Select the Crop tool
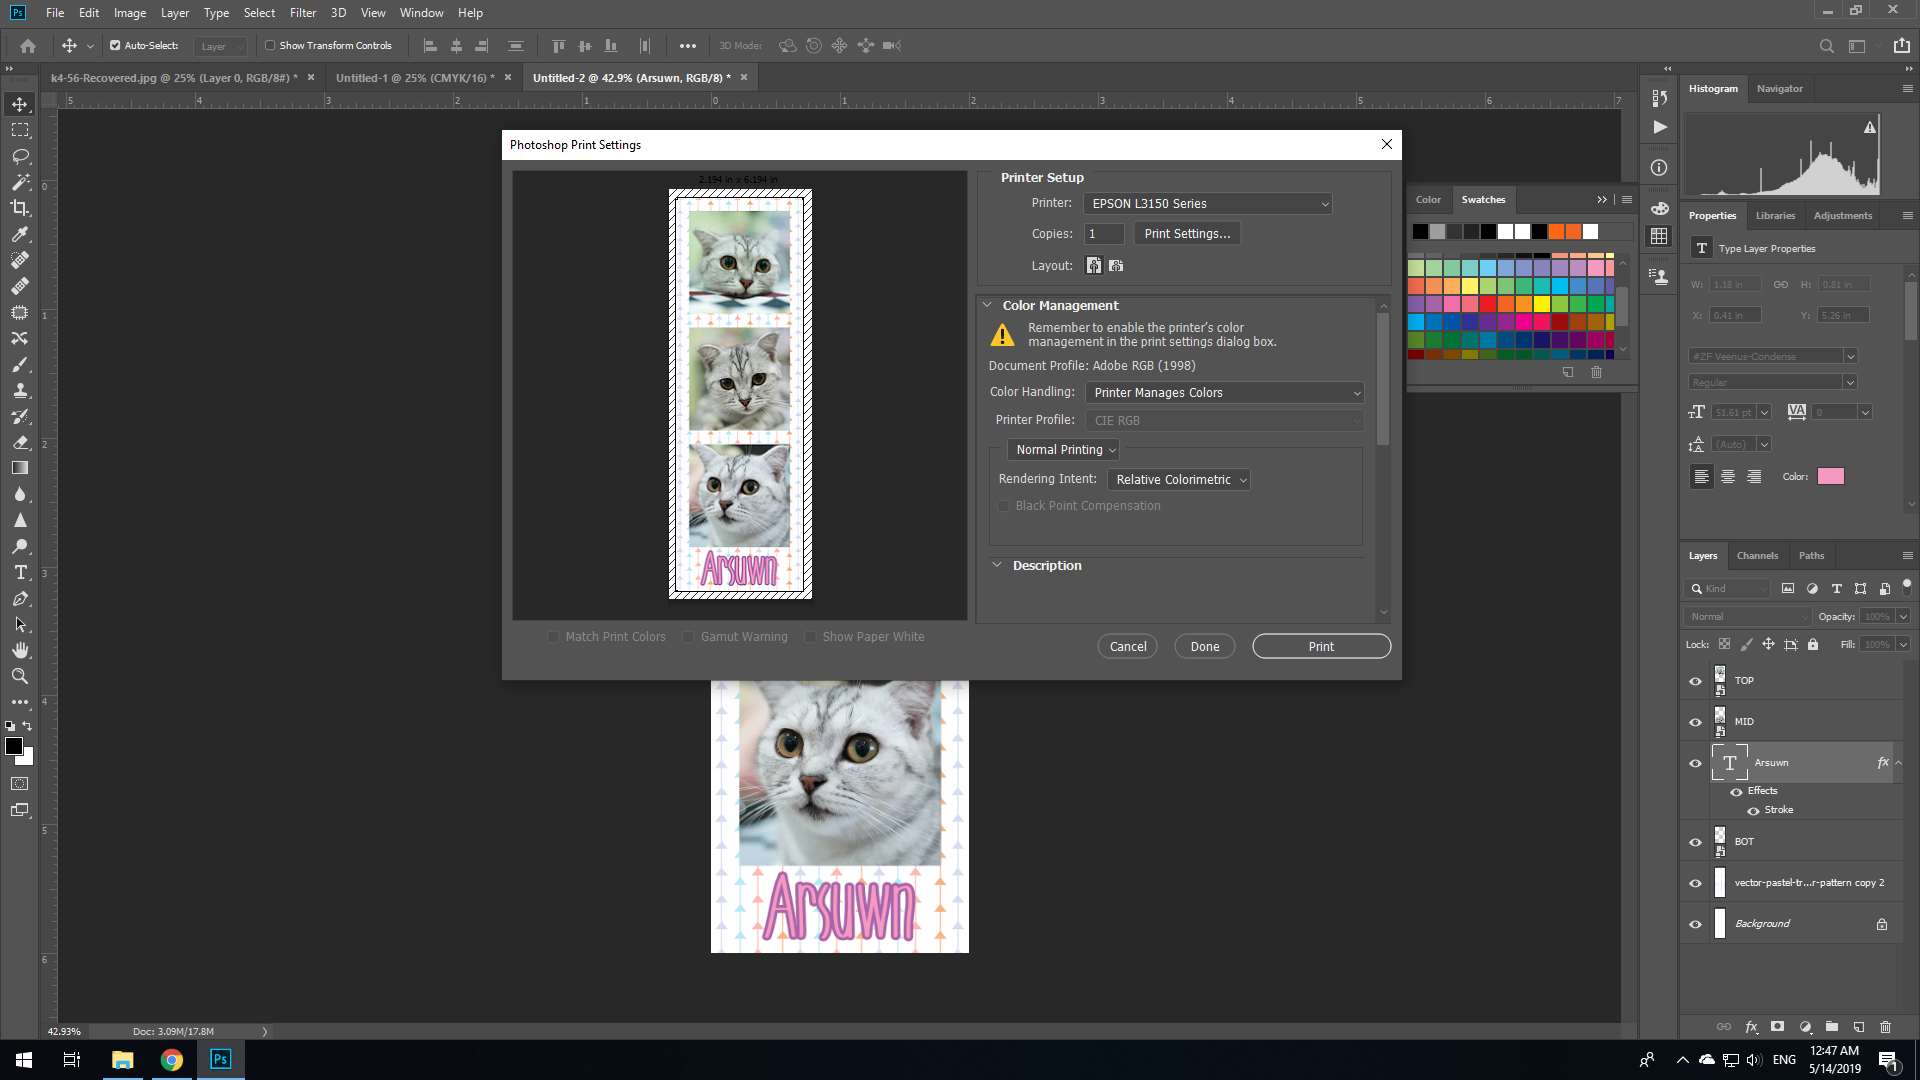Viewport: 1920px width, 1080px height. click(20, 208)
